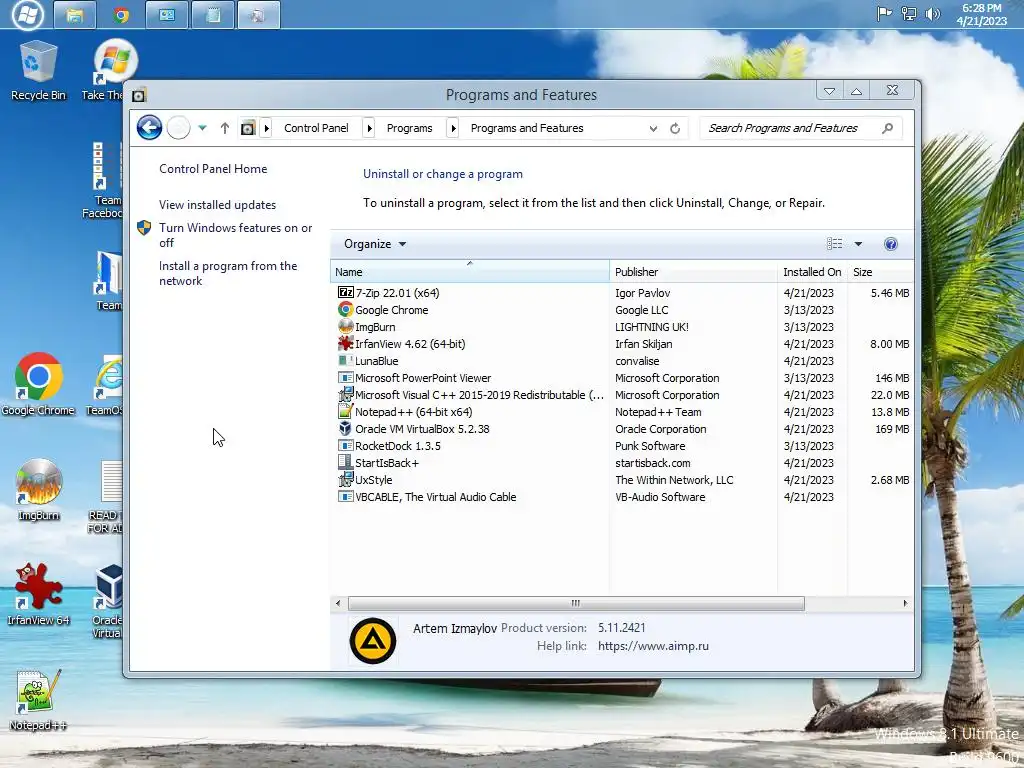Open the Recycle Bin desktop icon

click(38, 71)
